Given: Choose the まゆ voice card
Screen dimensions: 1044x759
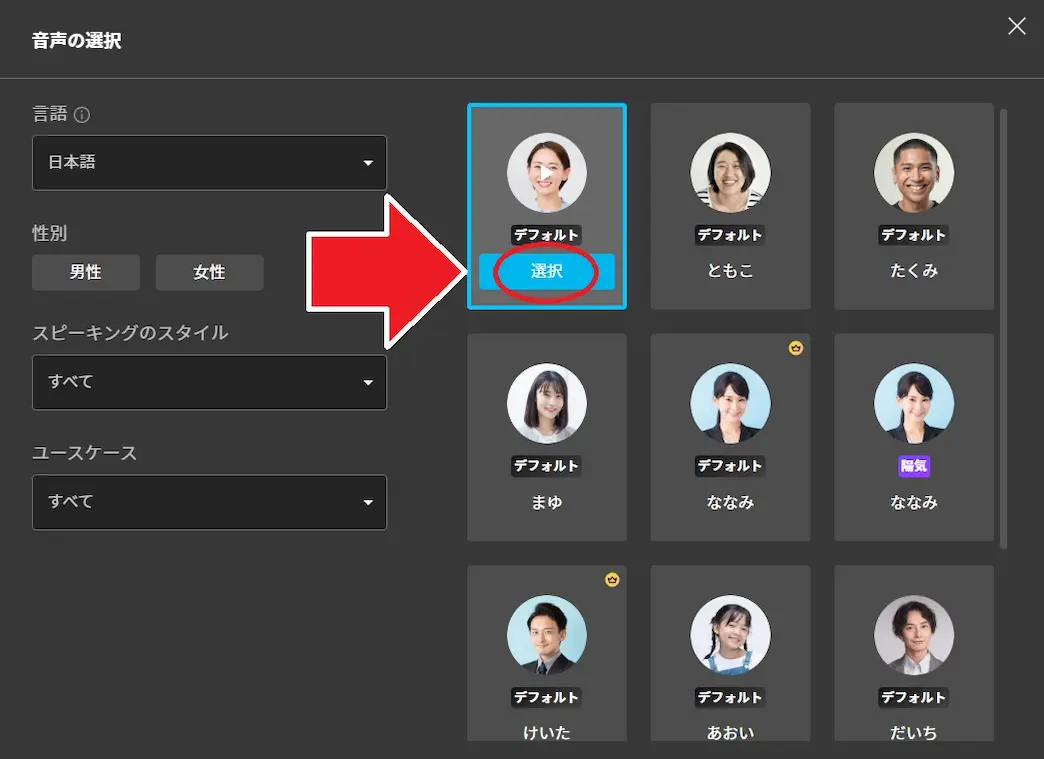Looking at the screenshot, I should point(547,437).
